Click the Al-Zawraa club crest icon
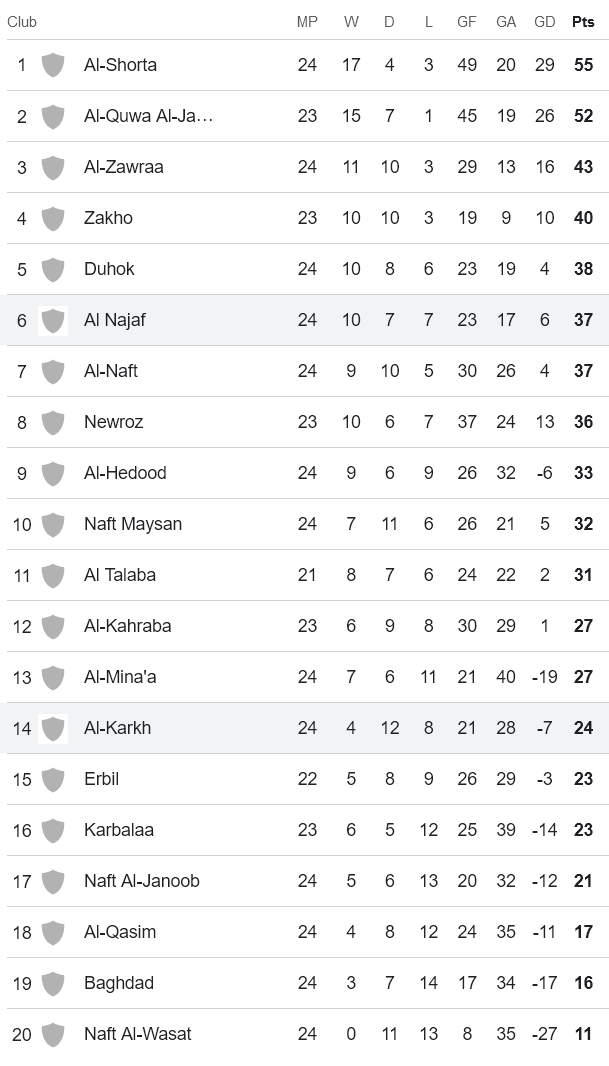The height and width of the screenshot is (1066, 609). point(53,167)
